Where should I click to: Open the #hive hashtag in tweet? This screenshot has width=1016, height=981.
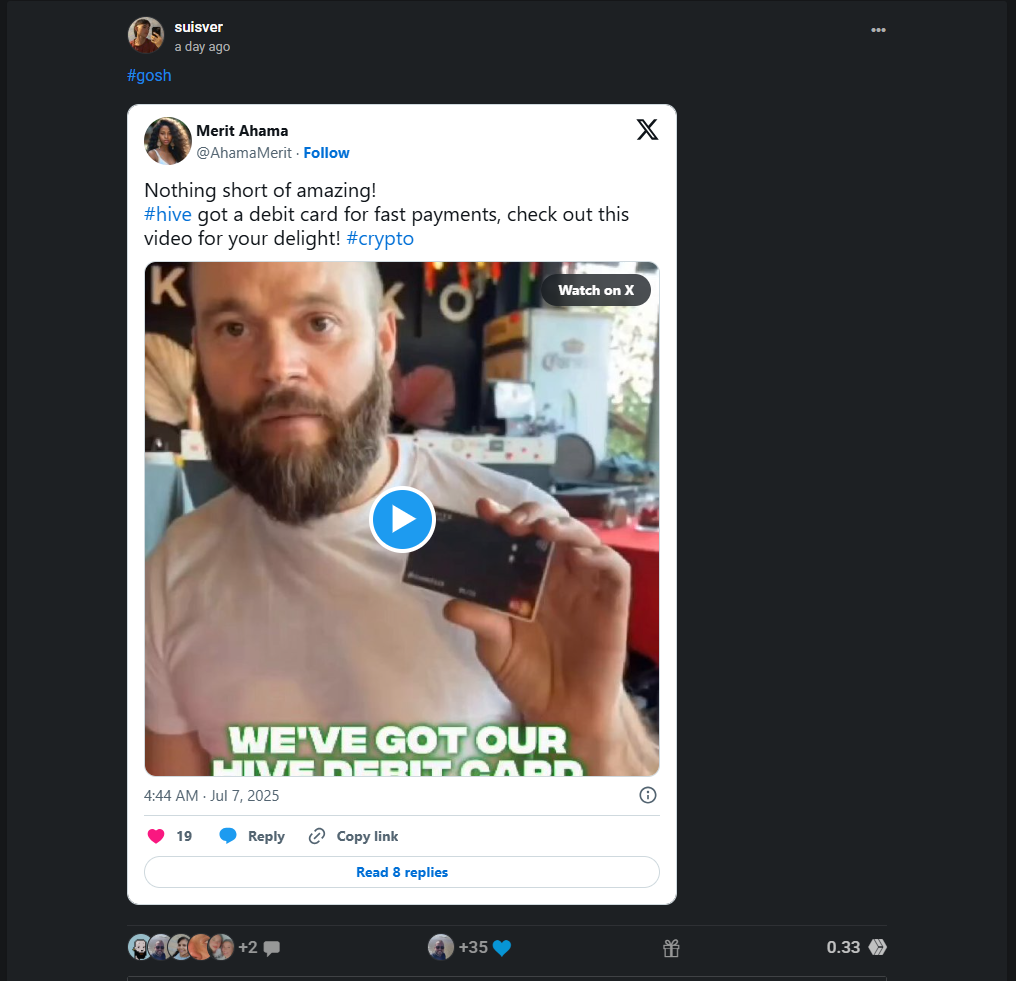click(168, 214)
